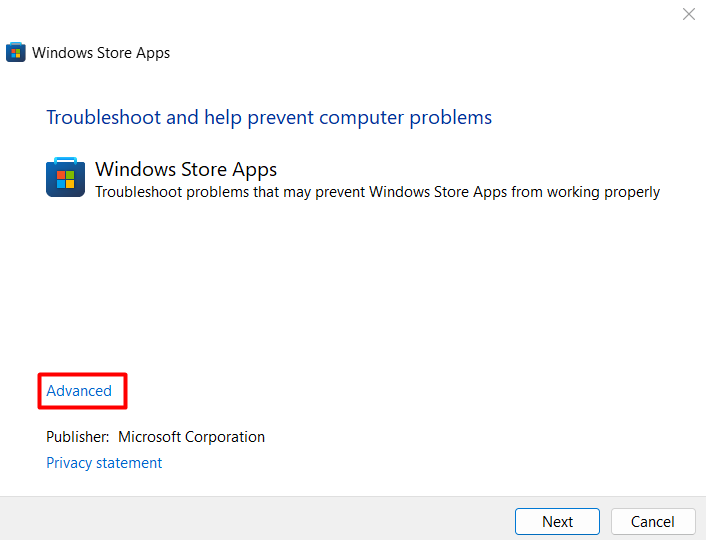The height and width of the screenshot is (540, 706).
Task: Click the Cancel button
Action: pos(652,521)
